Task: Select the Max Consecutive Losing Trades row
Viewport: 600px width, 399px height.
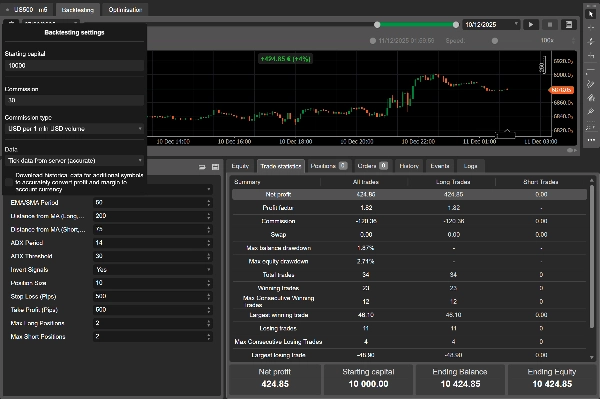Action: [x=409, y=342]
